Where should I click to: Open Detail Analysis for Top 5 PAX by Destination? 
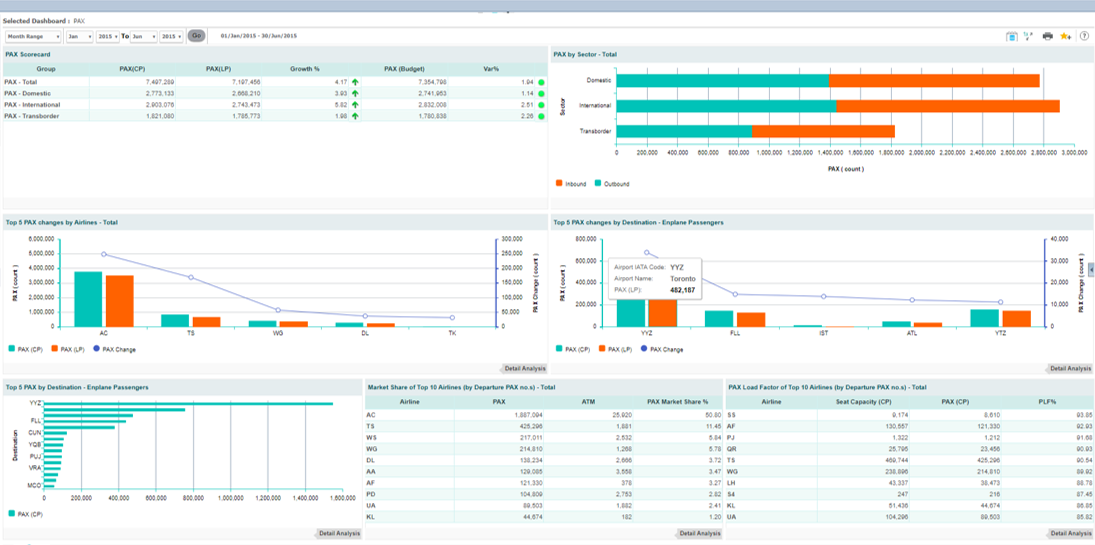[339, 533]
